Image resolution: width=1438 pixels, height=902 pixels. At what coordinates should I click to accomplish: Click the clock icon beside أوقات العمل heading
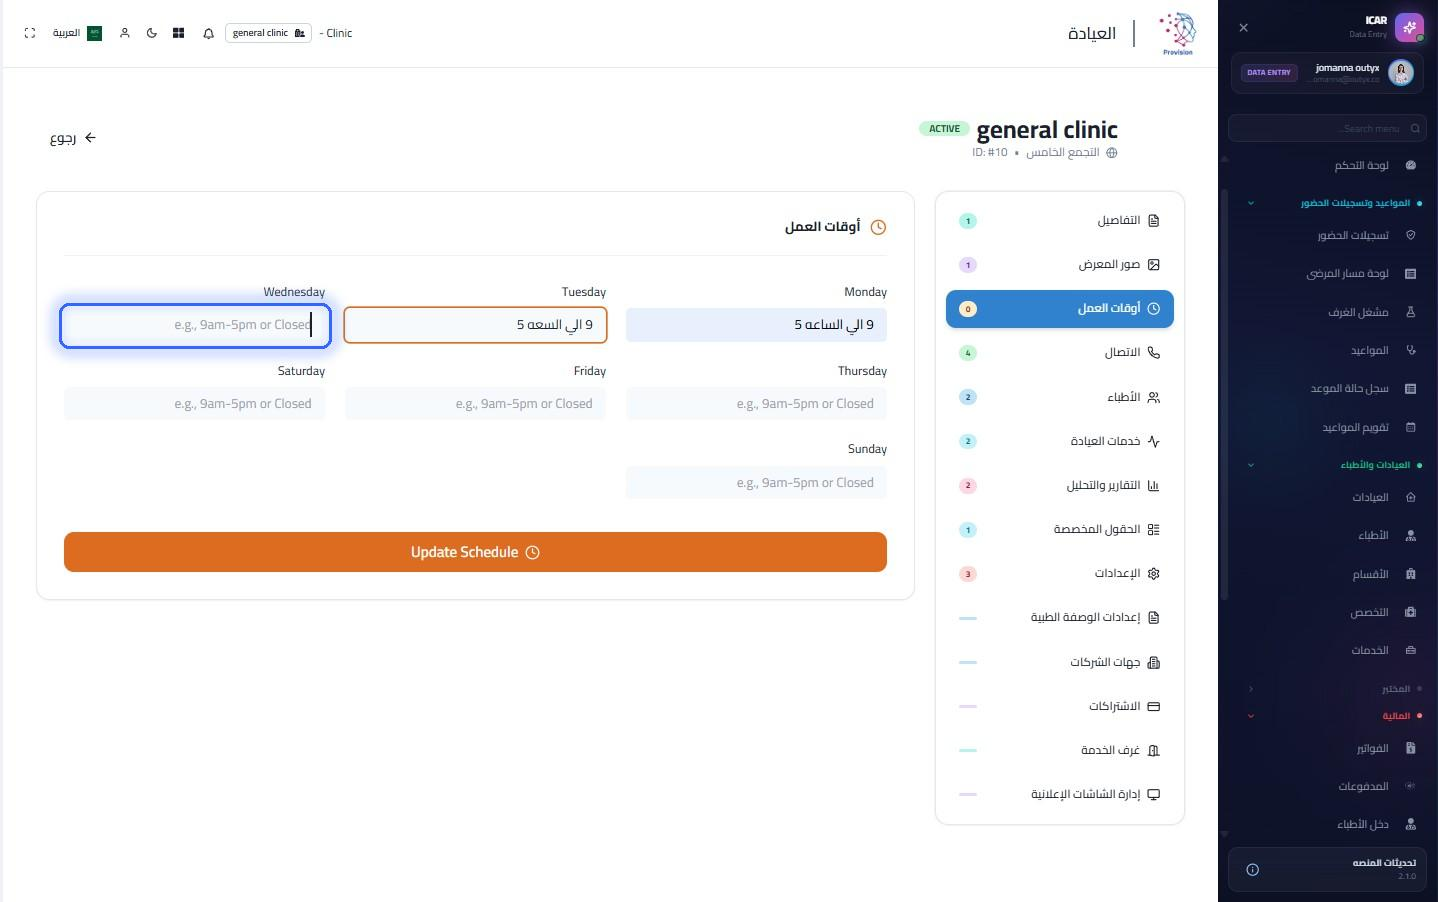point(878,227)
